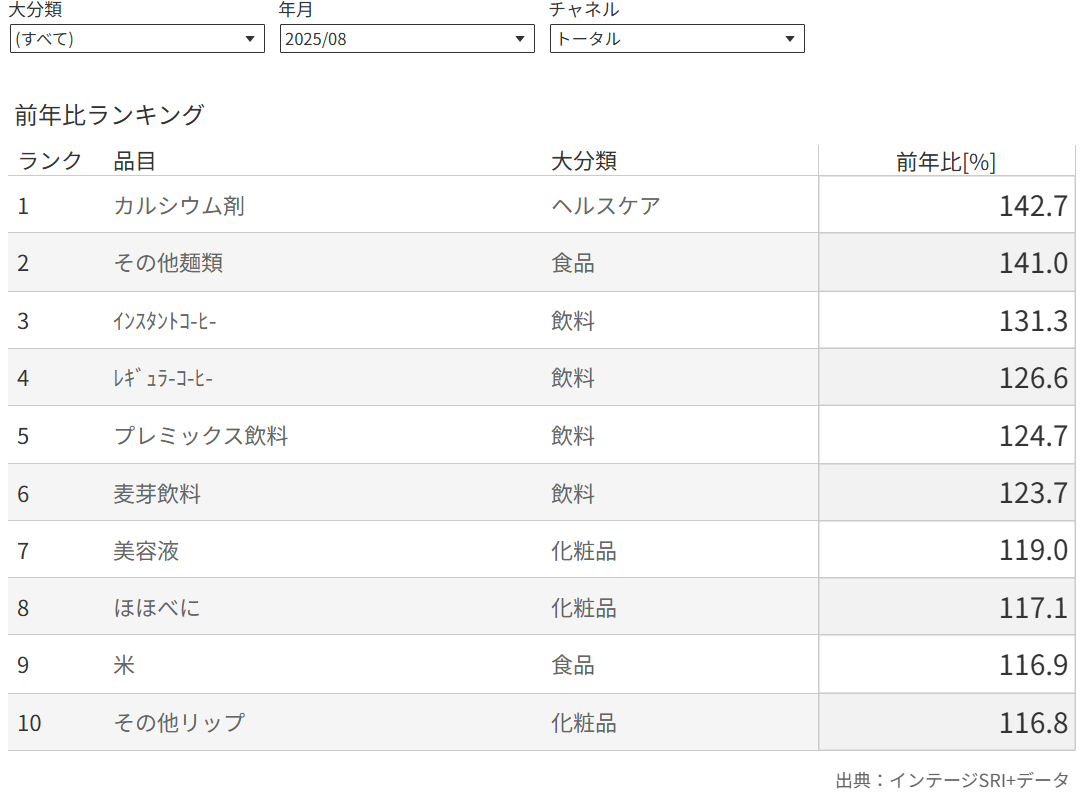Click the 142.7 value cell
The height and width of the screenshot is (794, 1082).
coord(1033,206)
